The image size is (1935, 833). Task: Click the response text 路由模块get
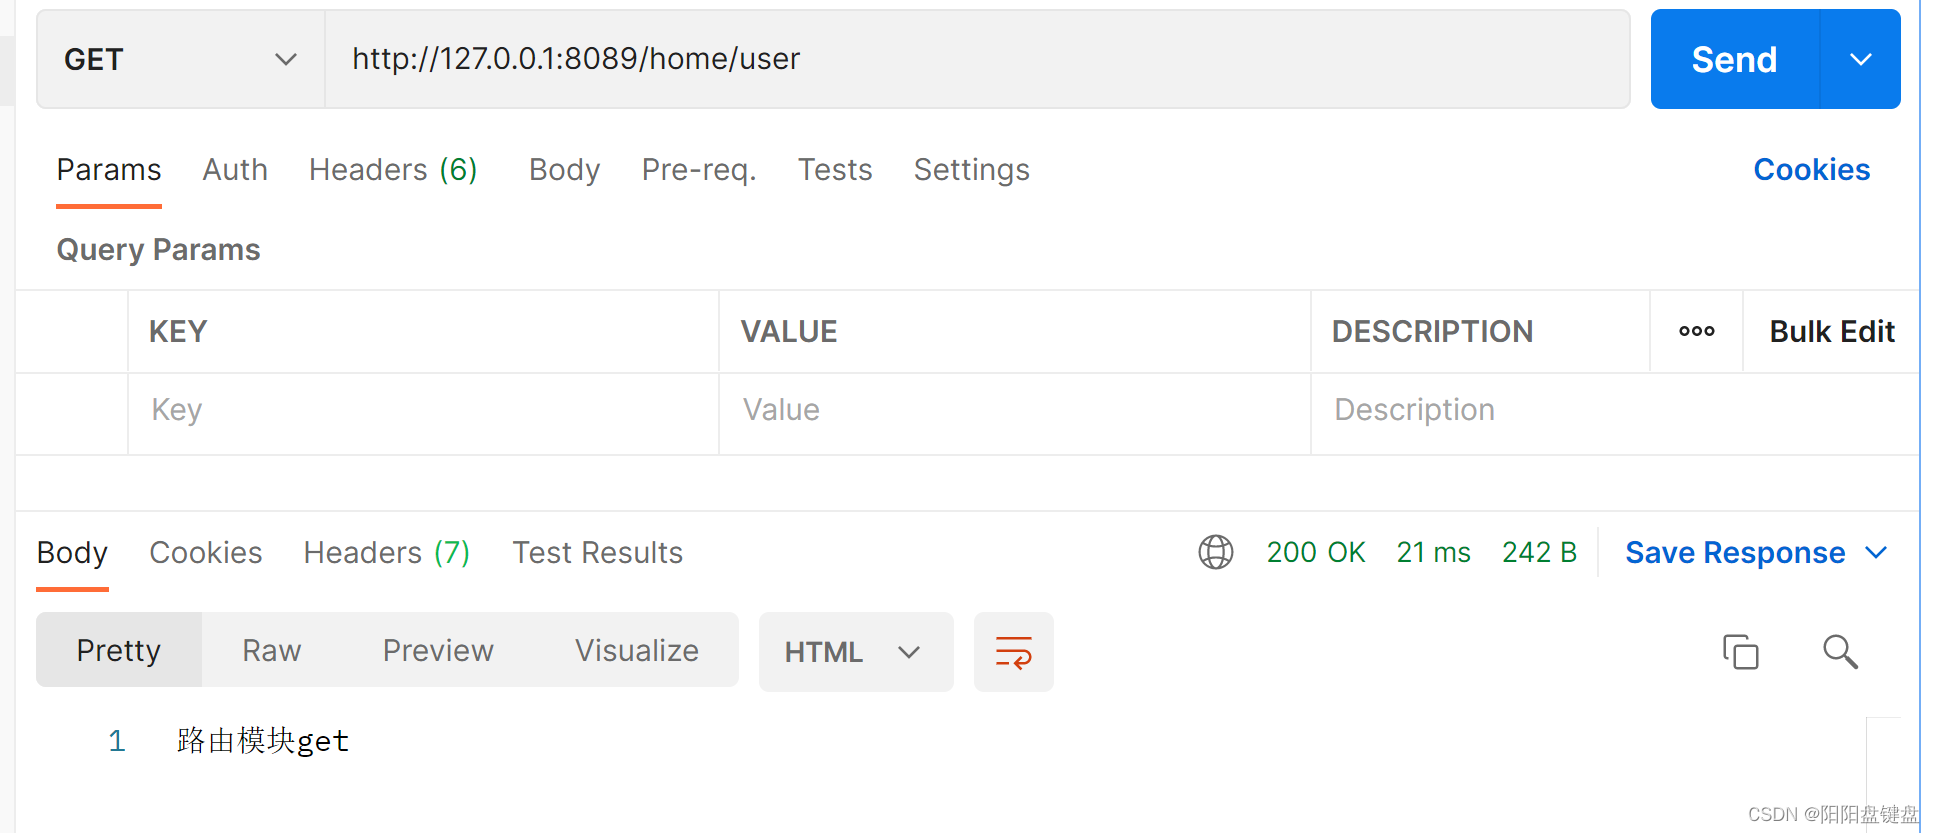pos(263,741)
